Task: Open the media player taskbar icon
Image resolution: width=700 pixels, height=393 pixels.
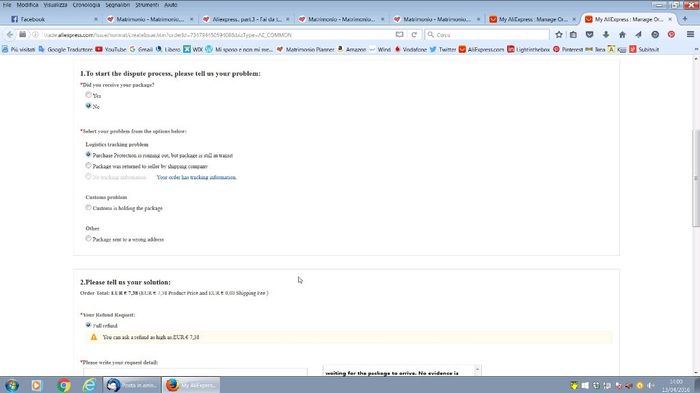Action: point(37,385)
